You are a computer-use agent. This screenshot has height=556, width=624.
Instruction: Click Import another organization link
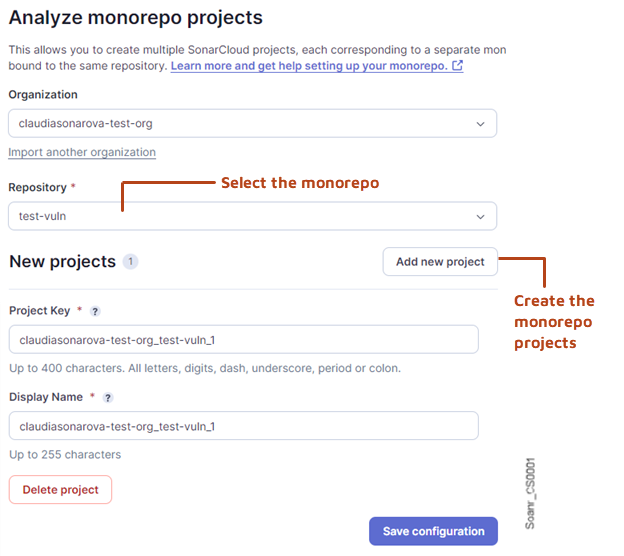tap(82, 153)
